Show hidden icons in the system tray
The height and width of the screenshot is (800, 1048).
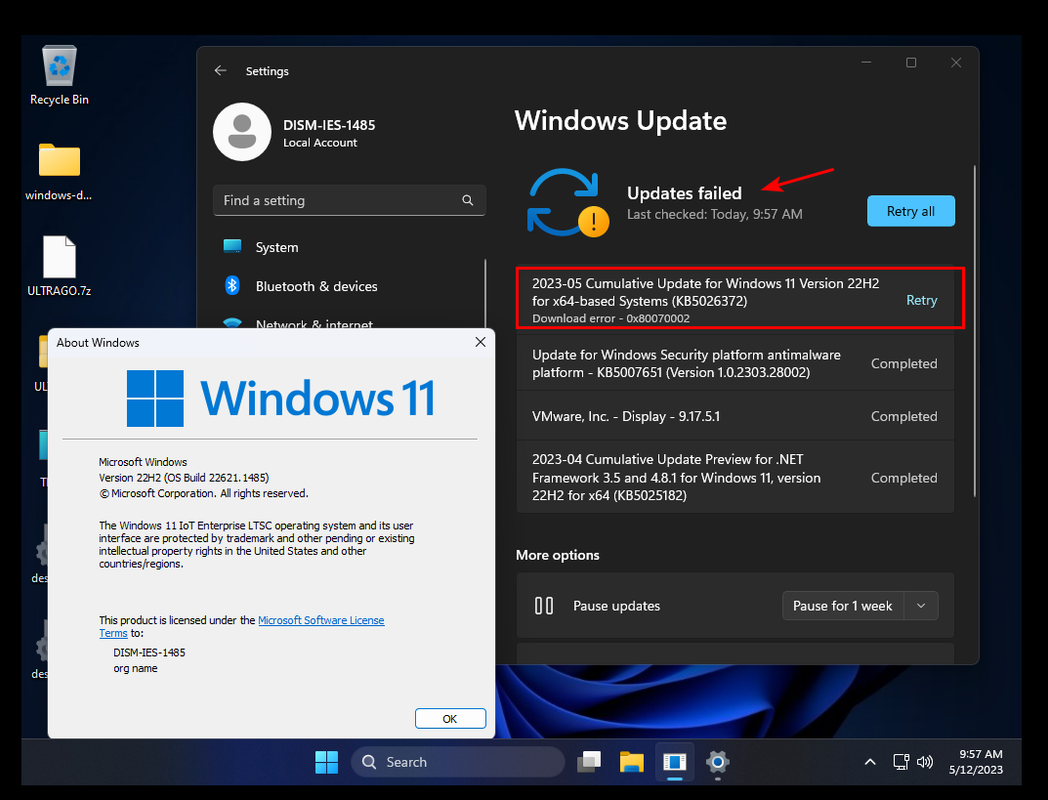point(870,762)
